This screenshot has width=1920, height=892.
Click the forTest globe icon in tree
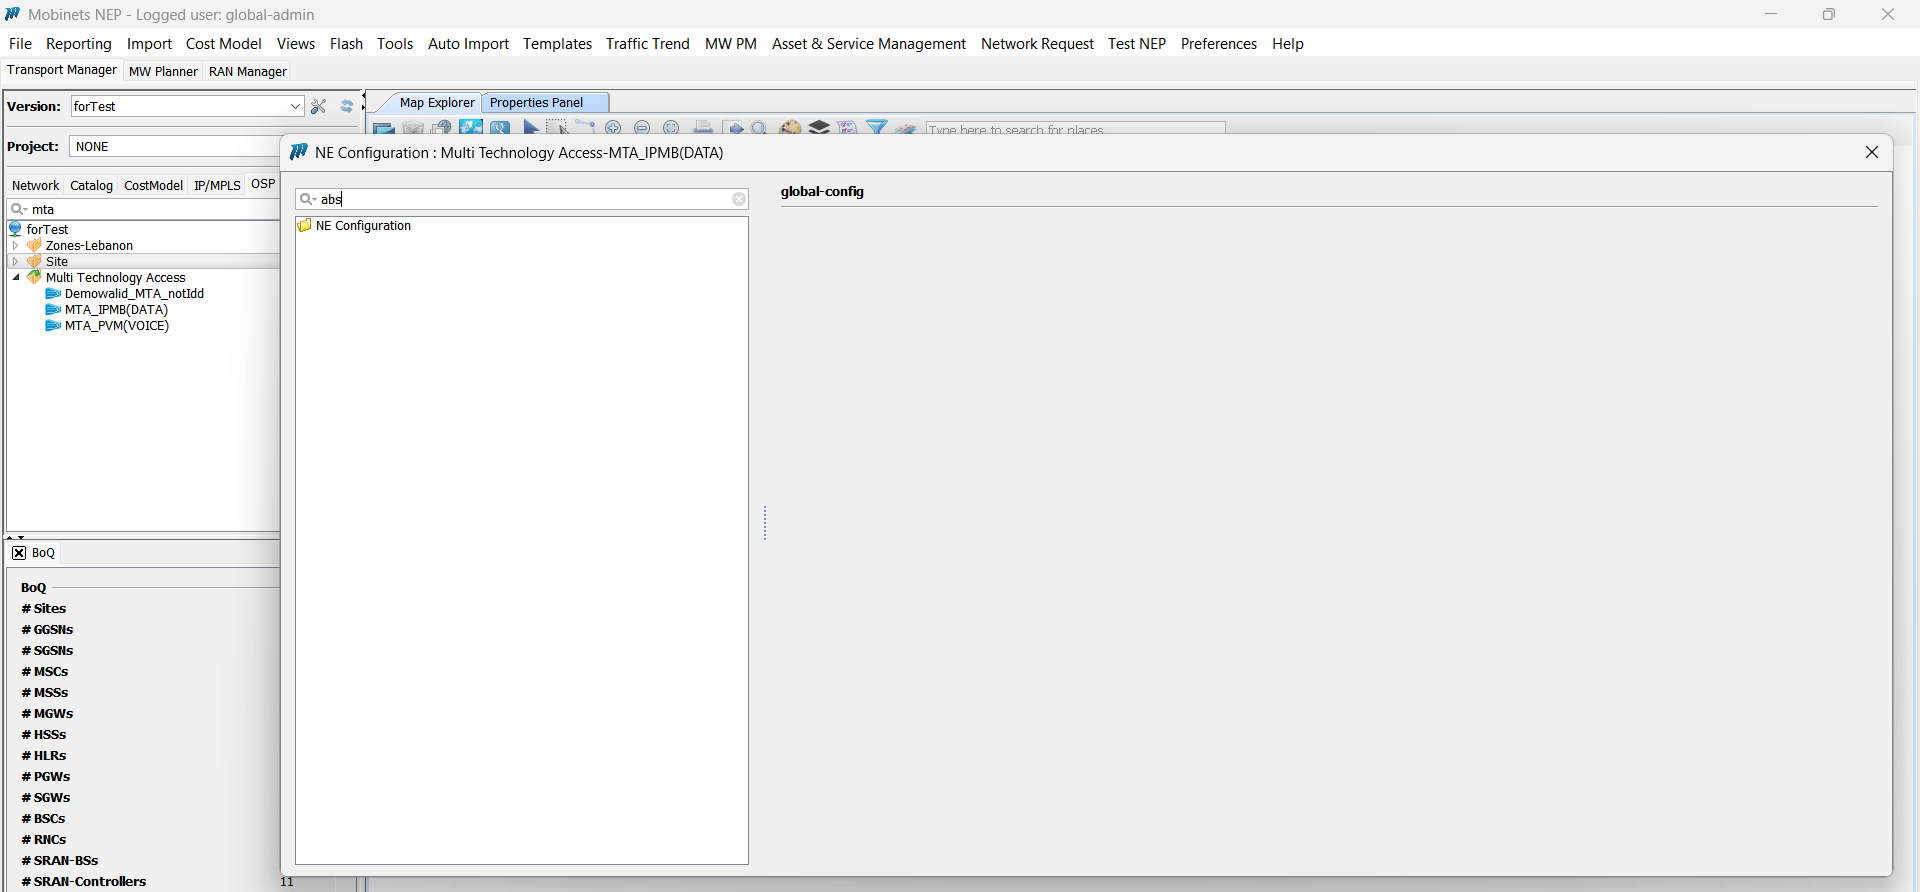pos(15,229)
